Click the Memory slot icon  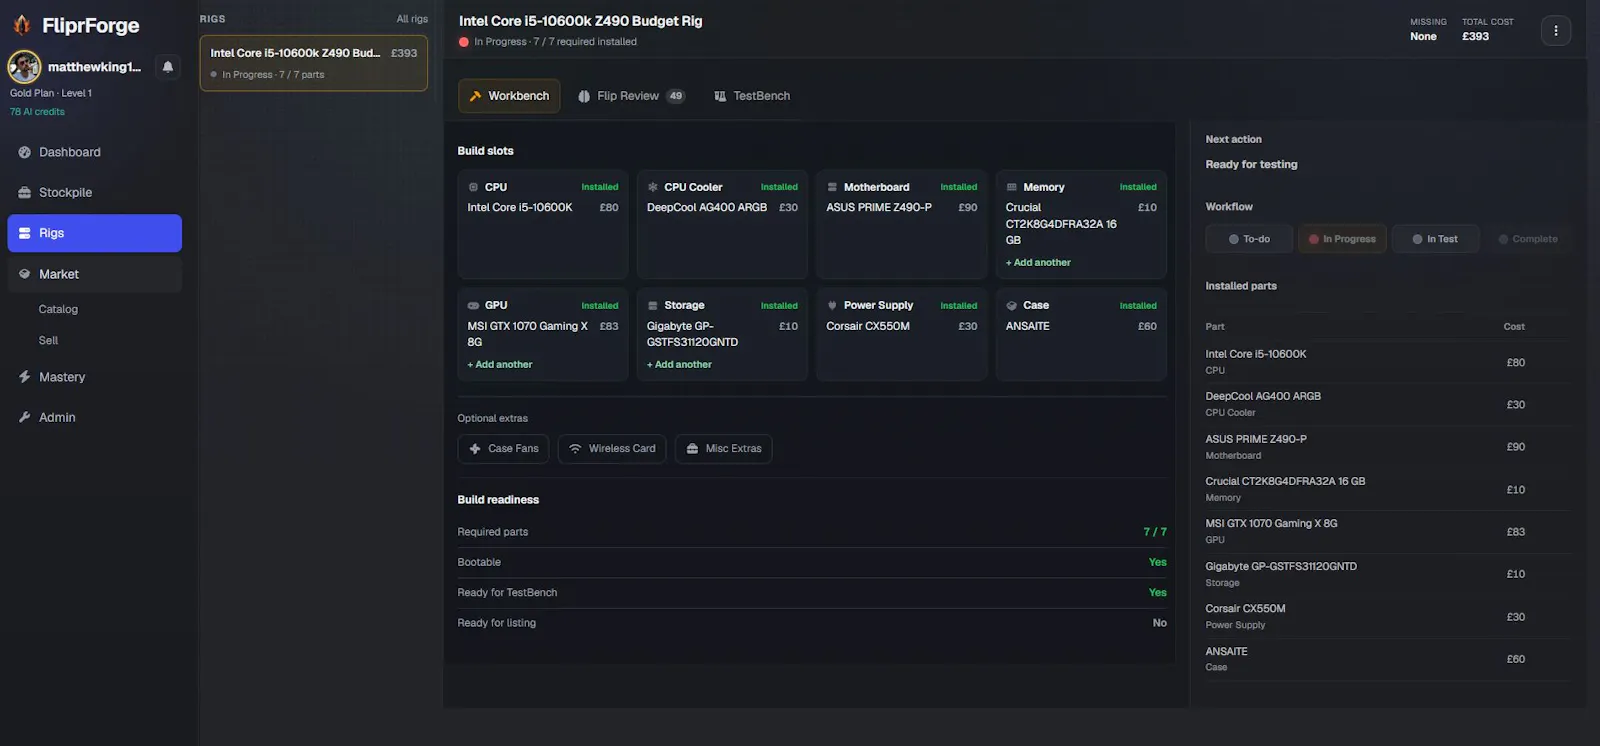point(1011,187)
